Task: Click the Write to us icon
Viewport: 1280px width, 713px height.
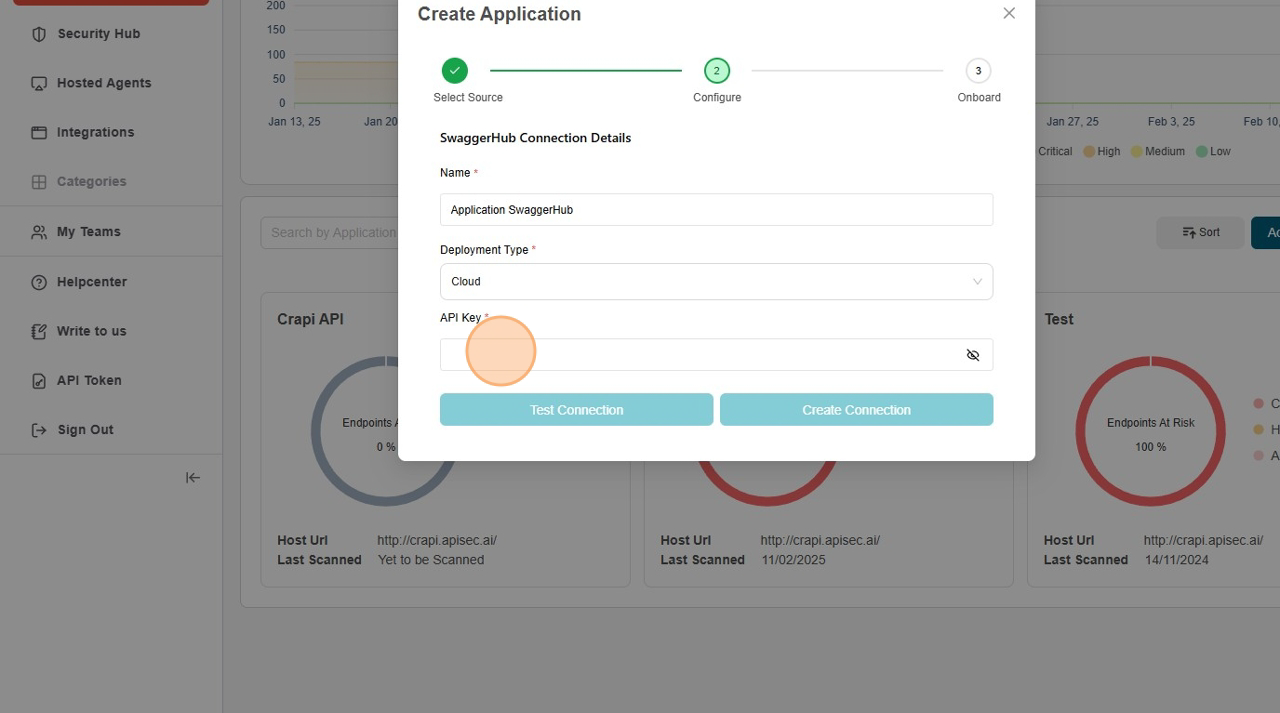Action: click(39, 331)
